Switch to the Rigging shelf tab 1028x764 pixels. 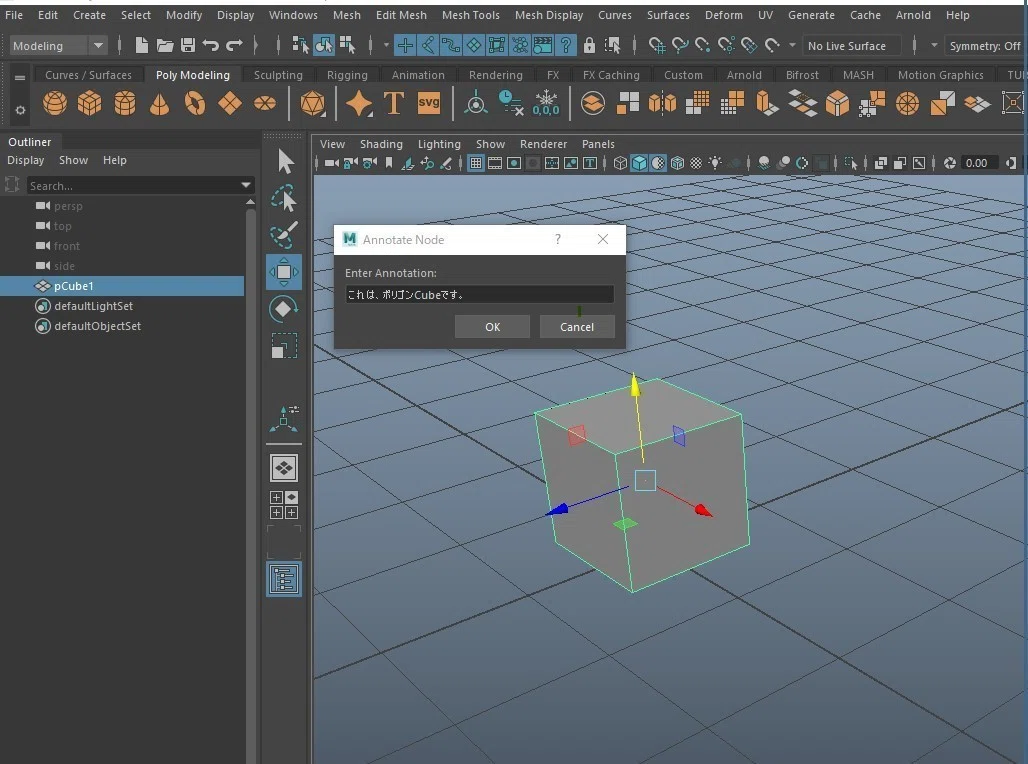pos(347,75)
